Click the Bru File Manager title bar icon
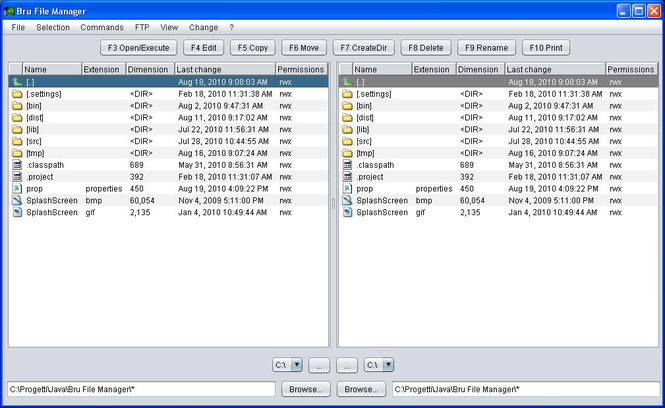Image resolution: width=665 pixels, height=408 pixels. click(8, 11)
